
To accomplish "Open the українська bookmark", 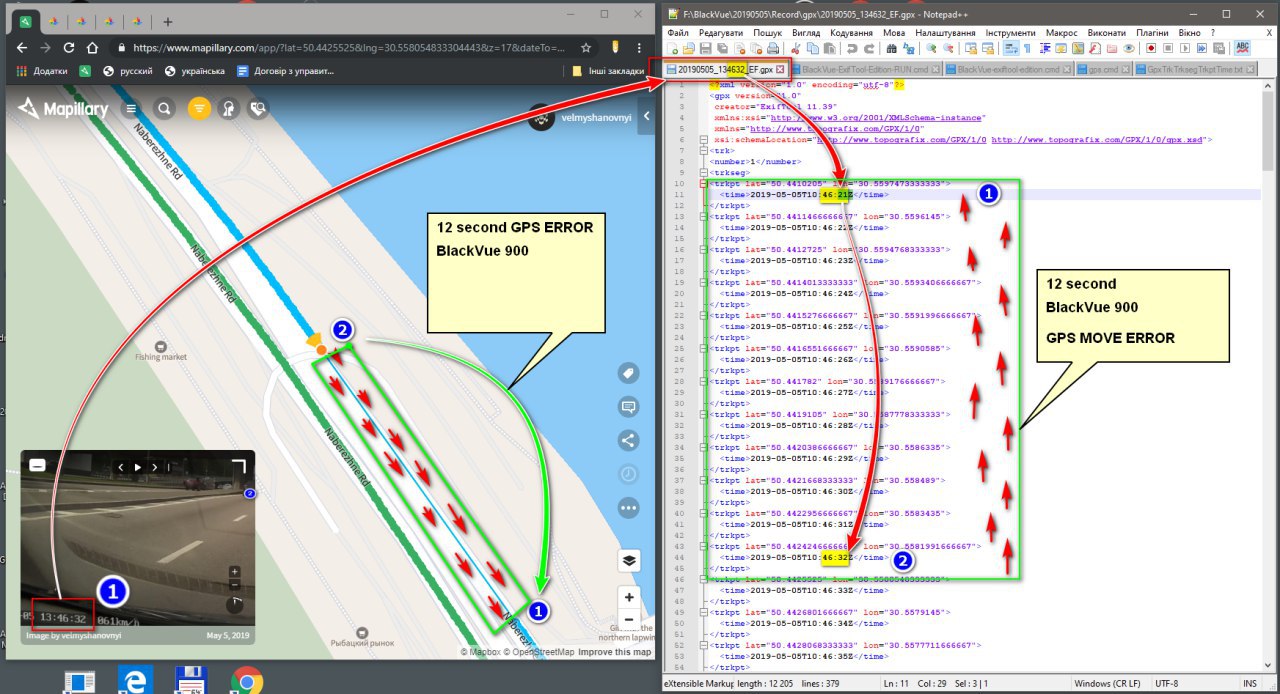I will click(x=195, y=71).
